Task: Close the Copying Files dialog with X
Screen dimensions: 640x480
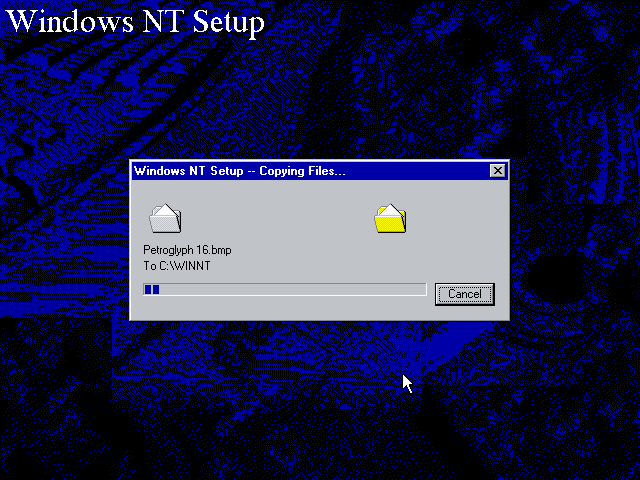Action: 497,171
